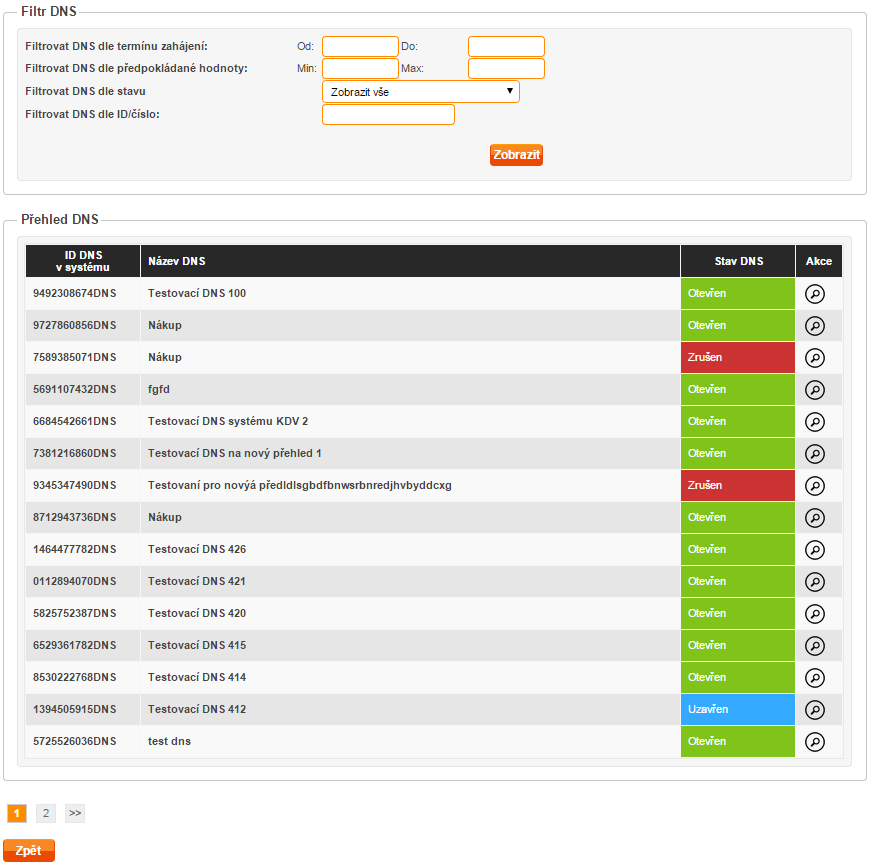Click the name test dns
The image size is (870, 865).
[x=169, y=741]
